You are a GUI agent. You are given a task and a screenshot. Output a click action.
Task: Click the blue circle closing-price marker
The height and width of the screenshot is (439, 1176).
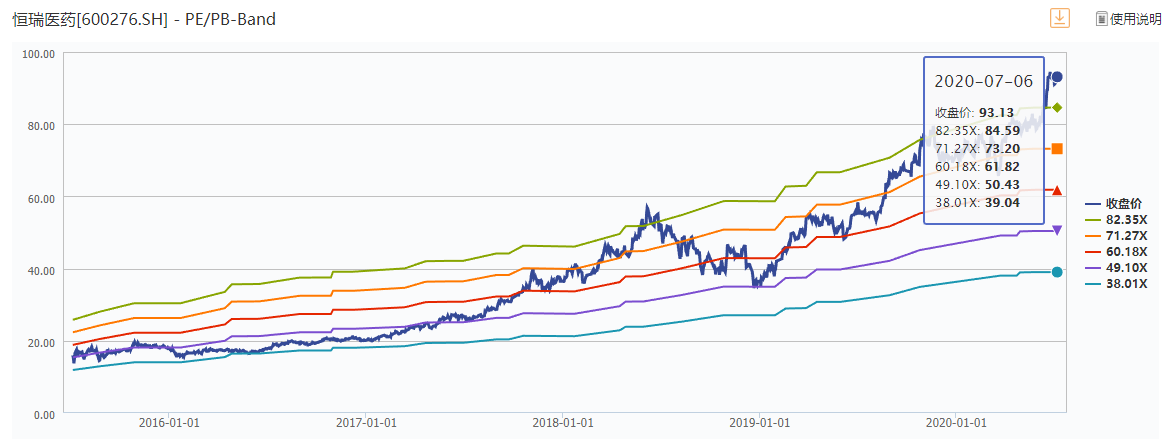coord(1057,77)
